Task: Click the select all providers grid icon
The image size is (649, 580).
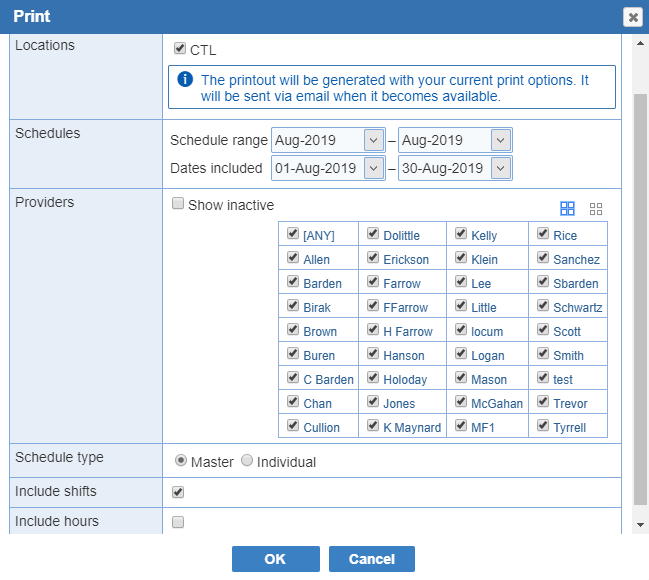Action: pos(567,209)
